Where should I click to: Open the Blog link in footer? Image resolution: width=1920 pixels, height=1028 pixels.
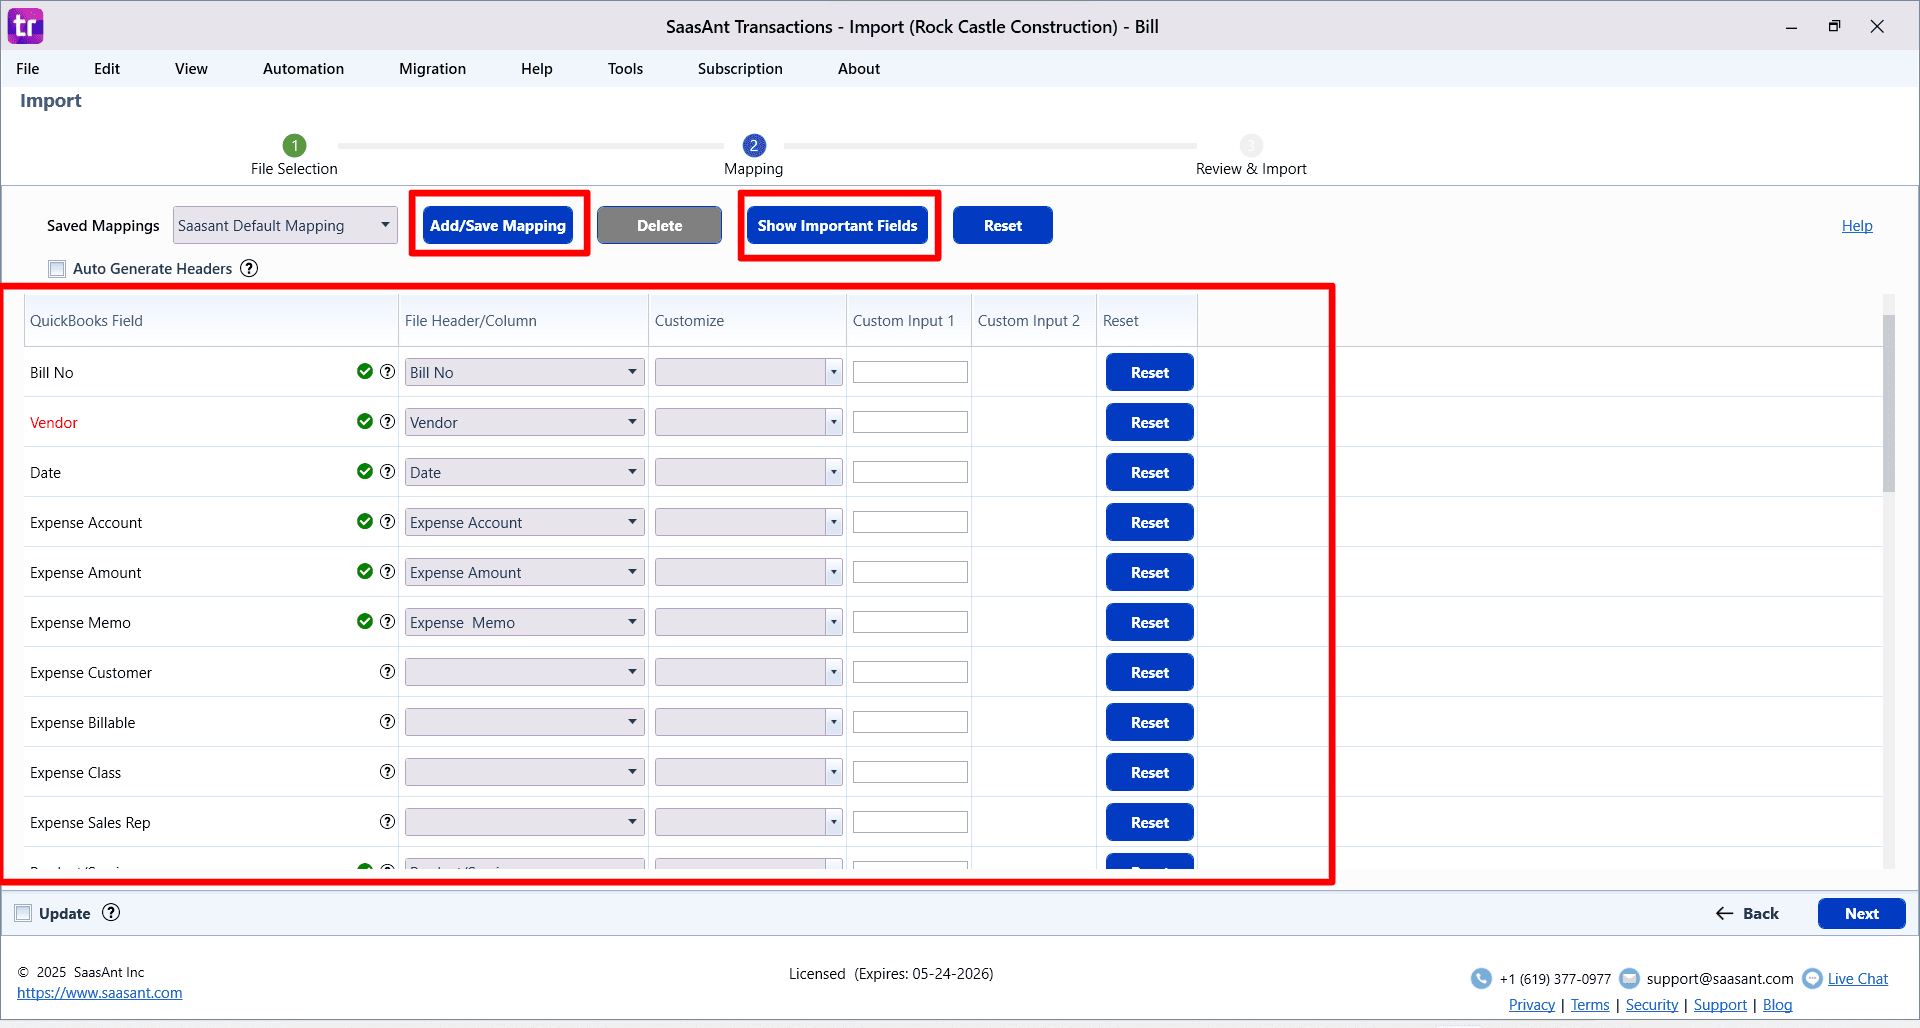(1777, 1005)
